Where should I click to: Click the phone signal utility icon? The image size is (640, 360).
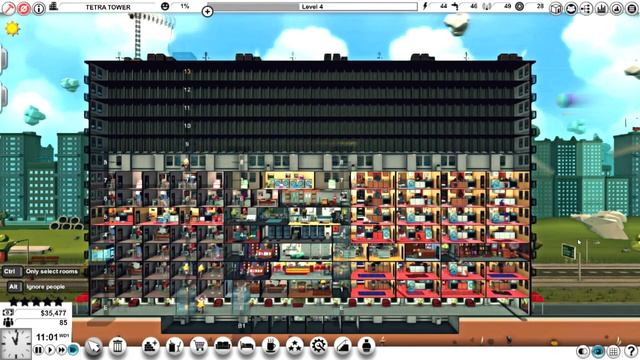point(487,7)
